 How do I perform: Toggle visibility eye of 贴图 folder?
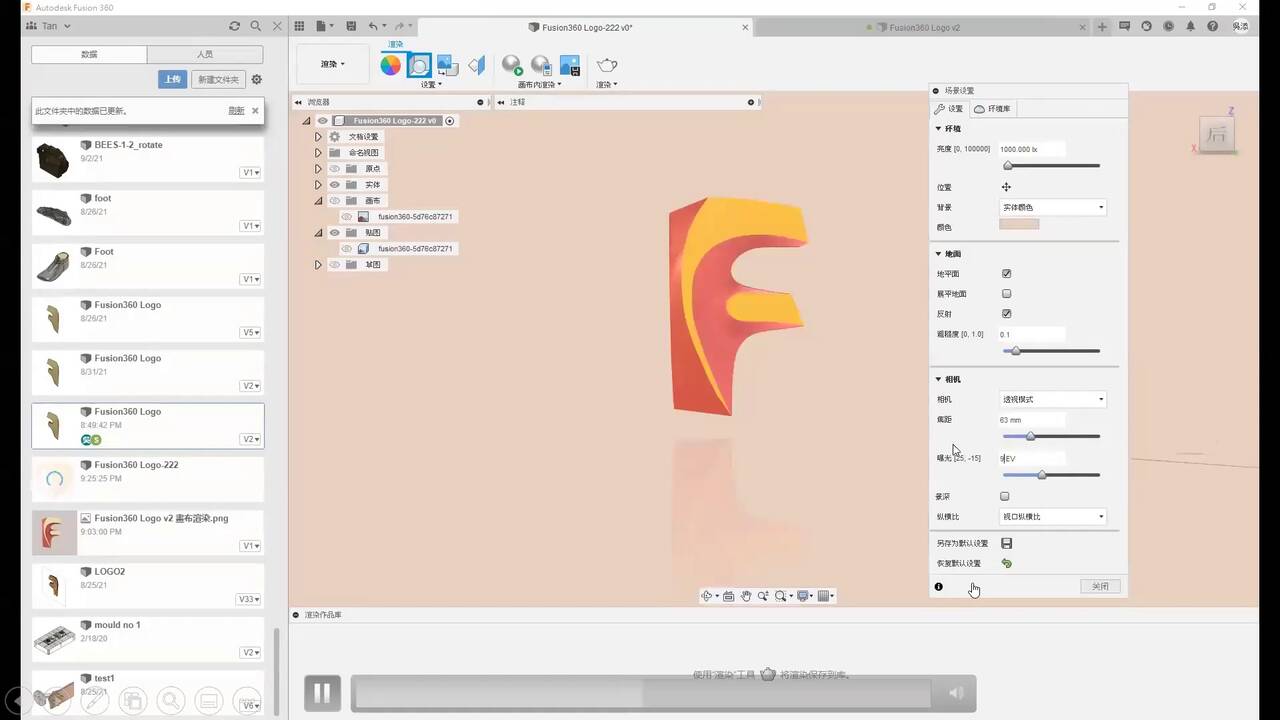(x=335, y=233)
